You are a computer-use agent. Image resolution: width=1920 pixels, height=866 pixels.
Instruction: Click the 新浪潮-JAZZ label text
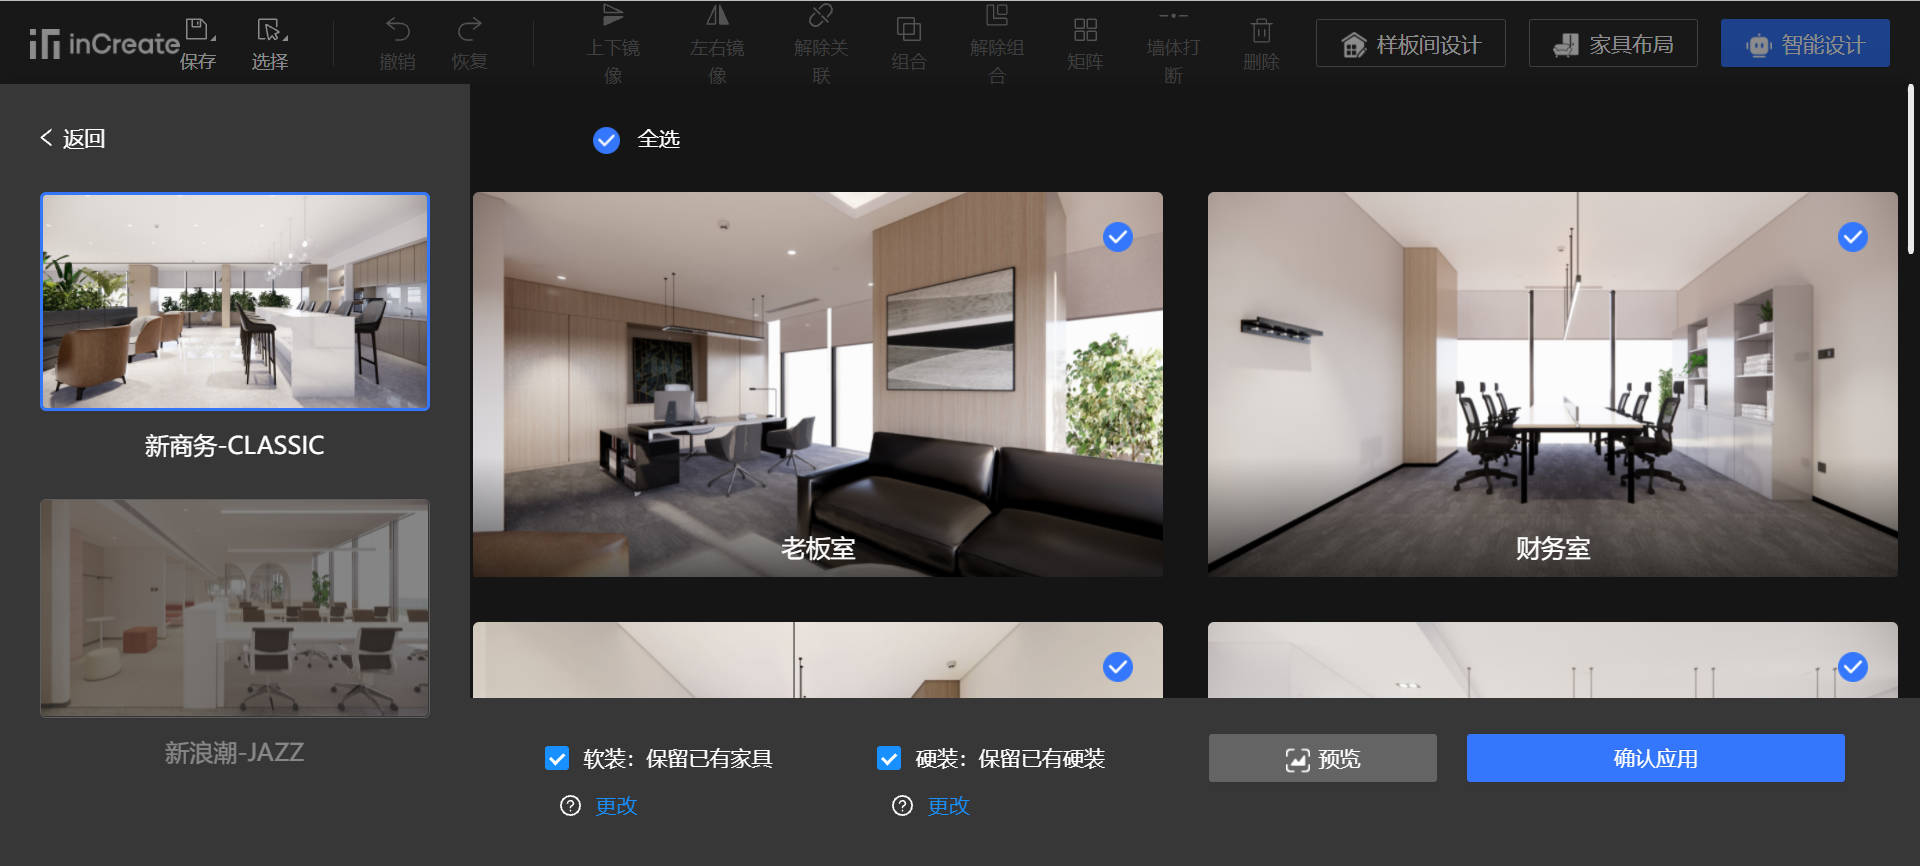[x=235, y=752]
